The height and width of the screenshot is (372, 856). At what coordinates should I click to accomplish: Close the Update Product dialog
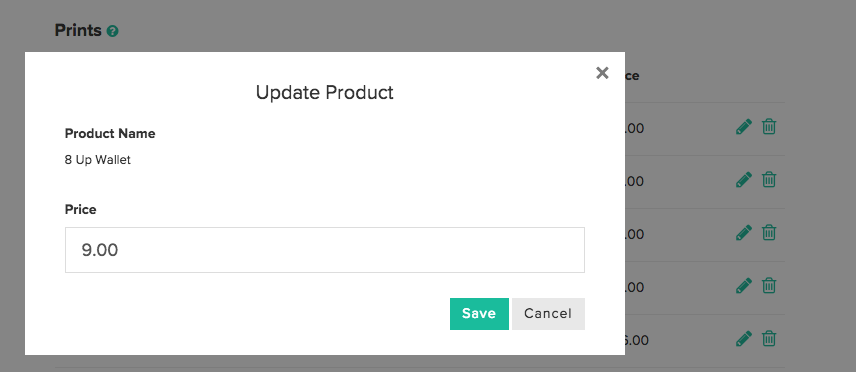coord(602,73)
